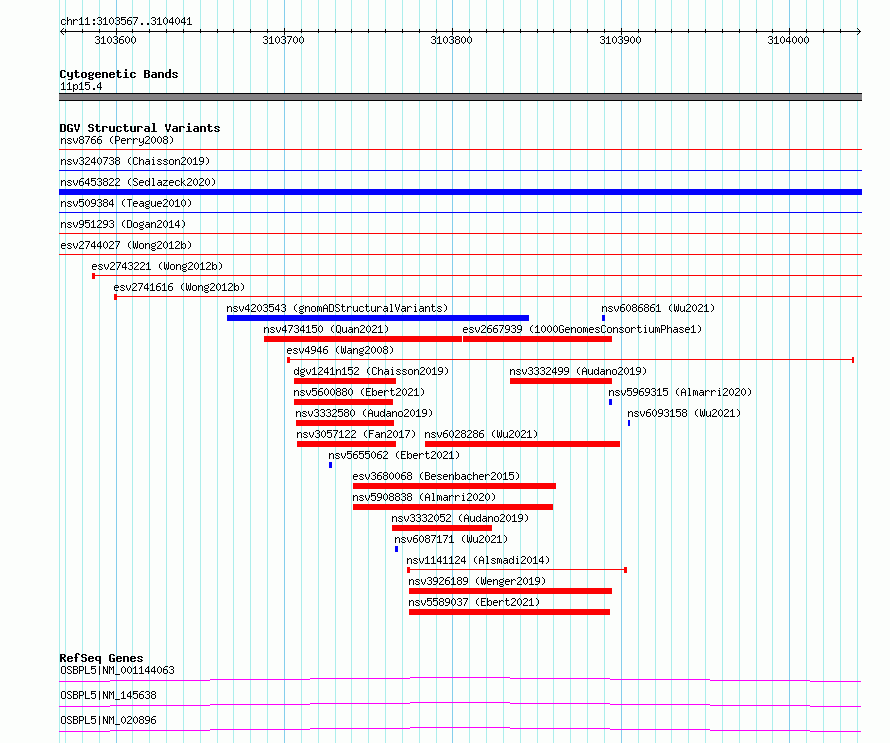This screenshot has height=743, width=890.
Task: Click the small blue nsv5969315 marker
Action: point(610,402)
